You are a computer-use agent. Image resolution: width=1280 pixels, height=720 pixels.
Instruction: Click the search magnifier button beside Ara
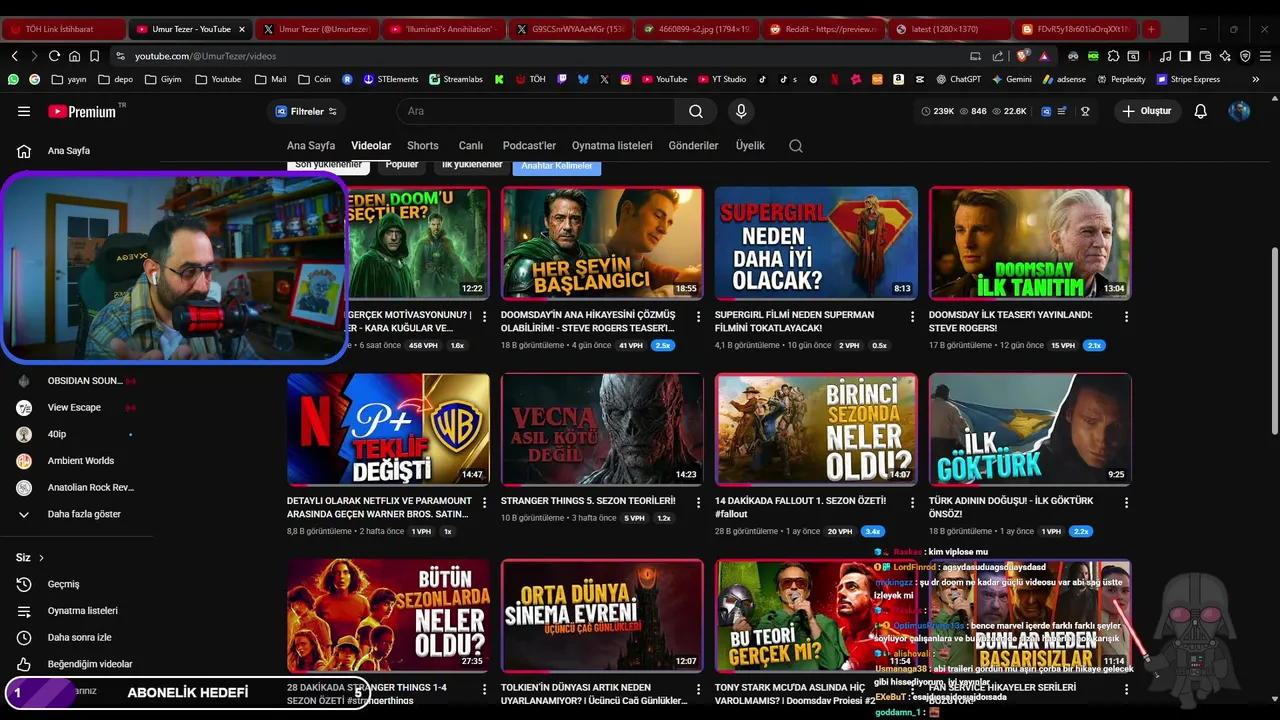point(696,111)
